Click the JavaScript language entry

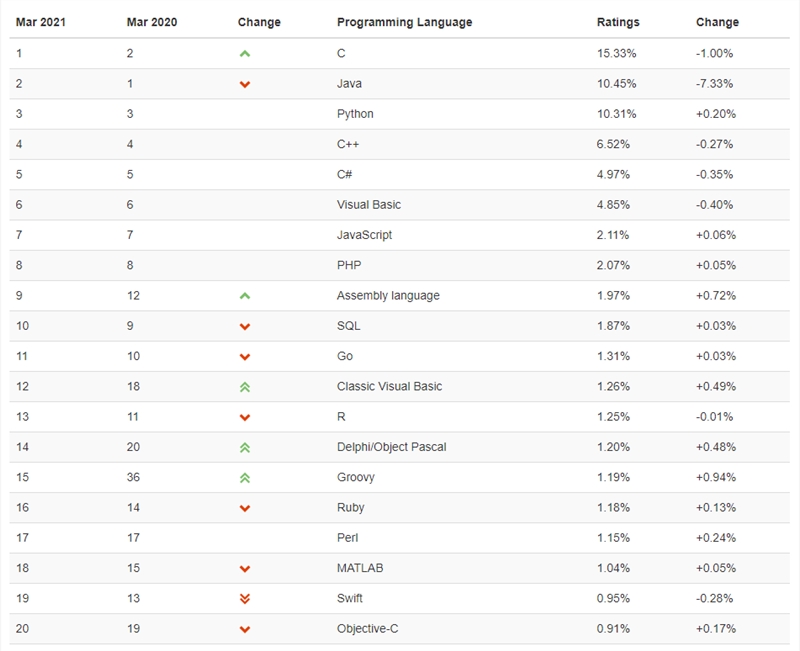pos(364,235)
